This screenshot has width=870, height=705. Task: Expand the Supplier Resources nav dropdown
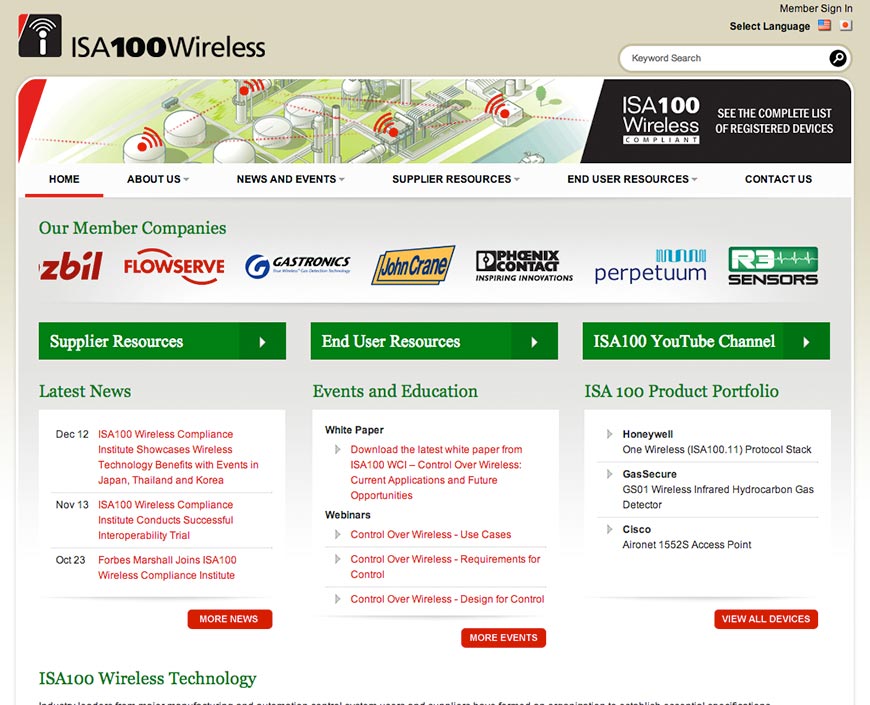[x=456, y=179]
